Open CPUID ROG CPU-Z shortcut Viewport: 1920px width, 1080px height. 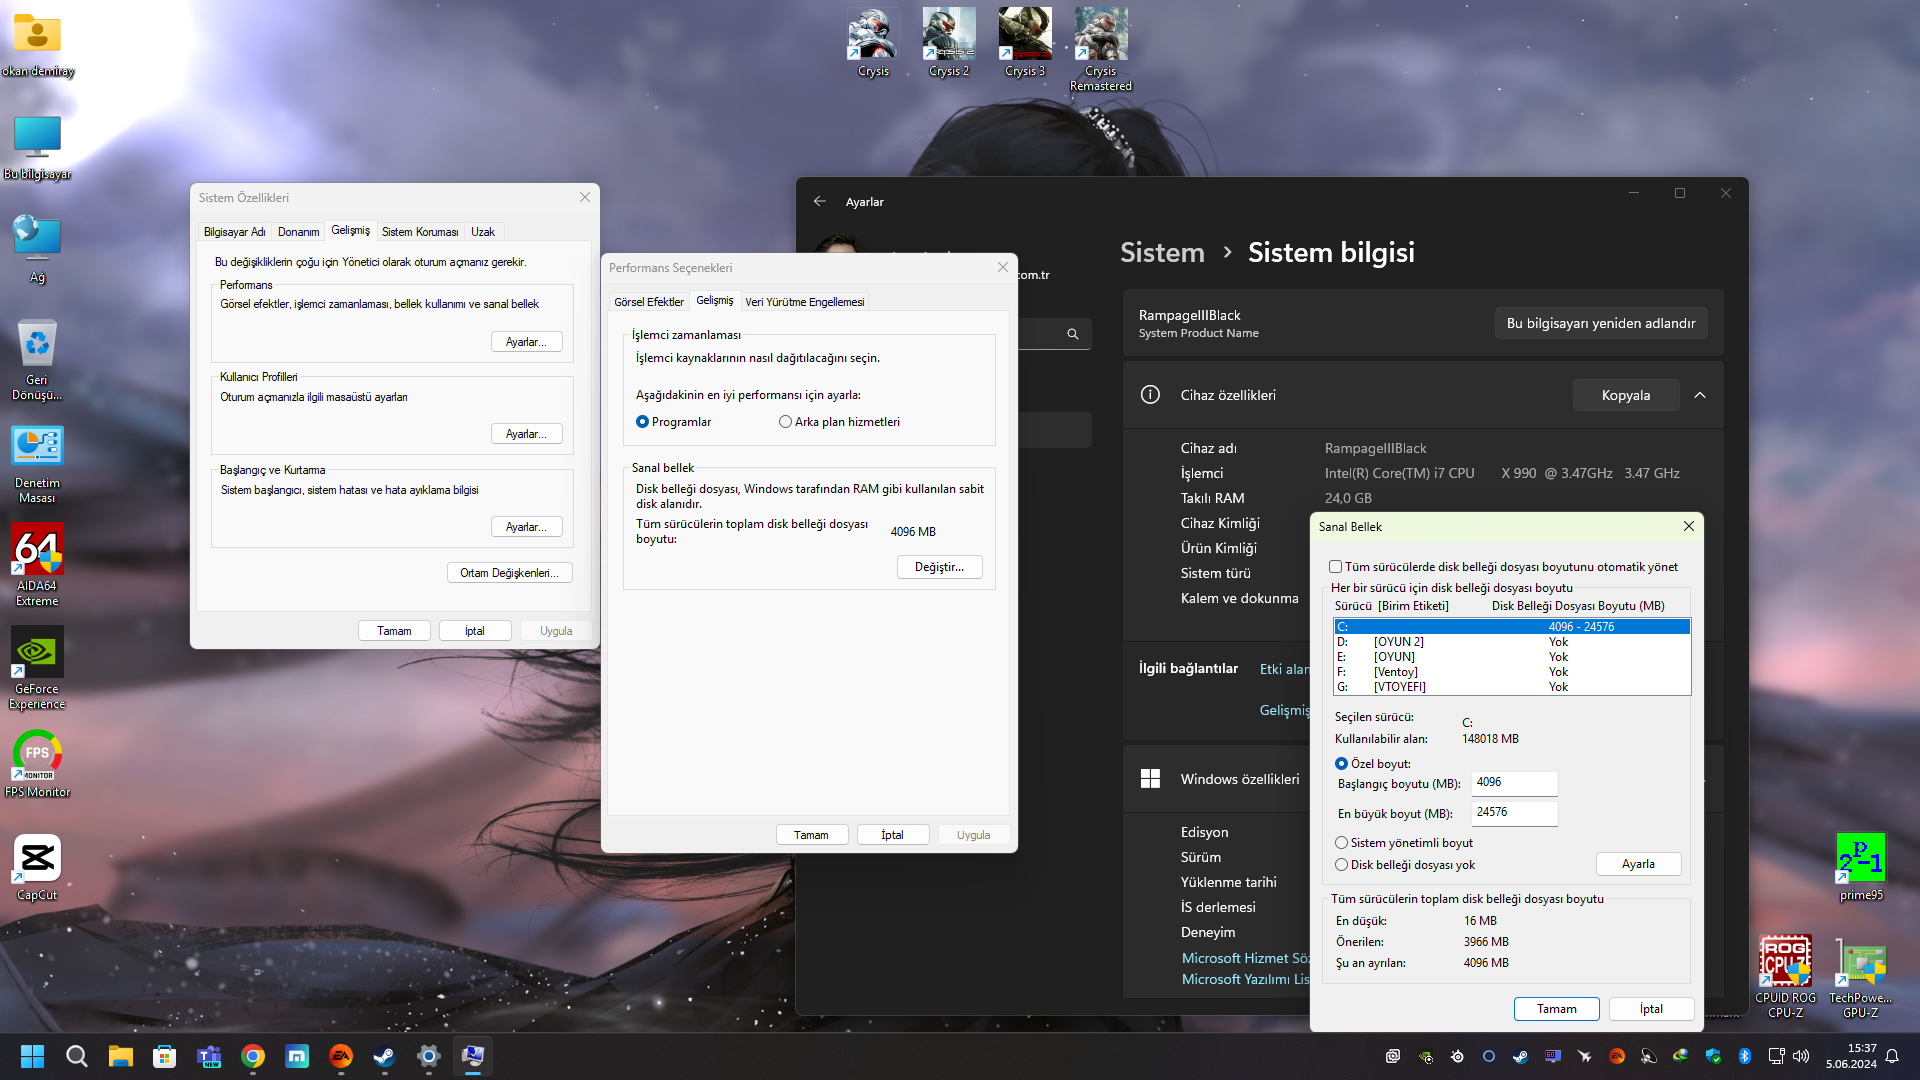1785,964
